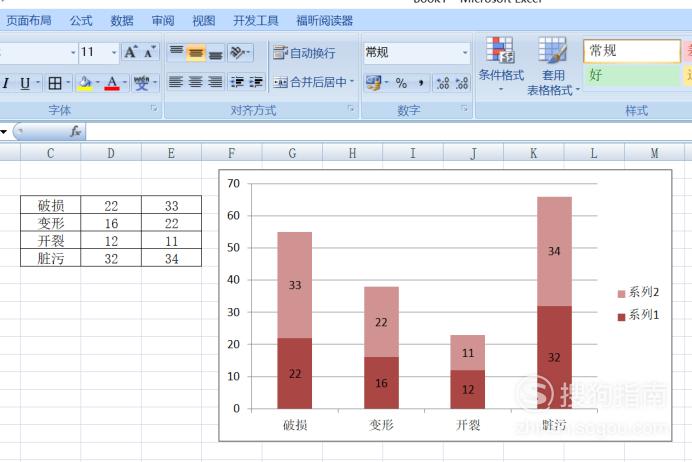Viewport: 692px width, 462px height.
Task: Select column H header
Action: tap(352, 153)
